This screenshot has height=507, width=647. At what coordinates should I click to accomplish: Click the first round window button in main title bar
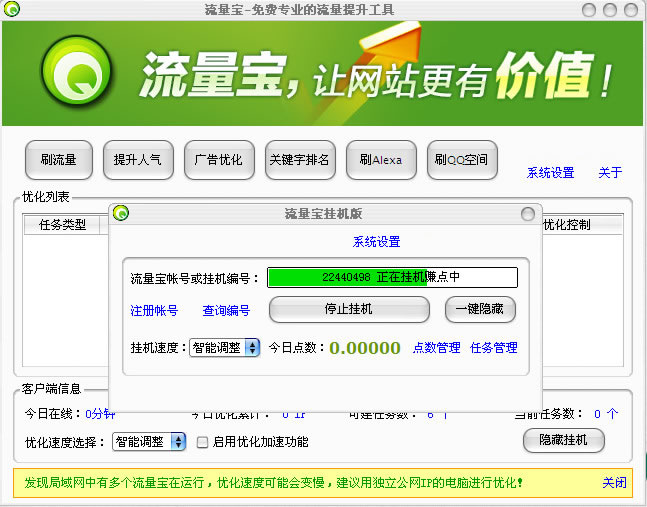[589, 9]
